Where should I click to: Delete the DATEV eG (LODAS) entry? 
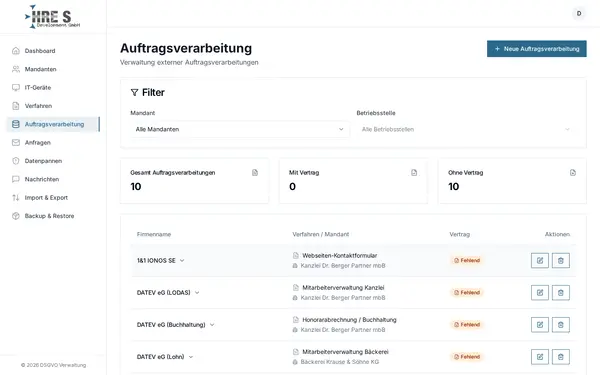pos(561,292)
